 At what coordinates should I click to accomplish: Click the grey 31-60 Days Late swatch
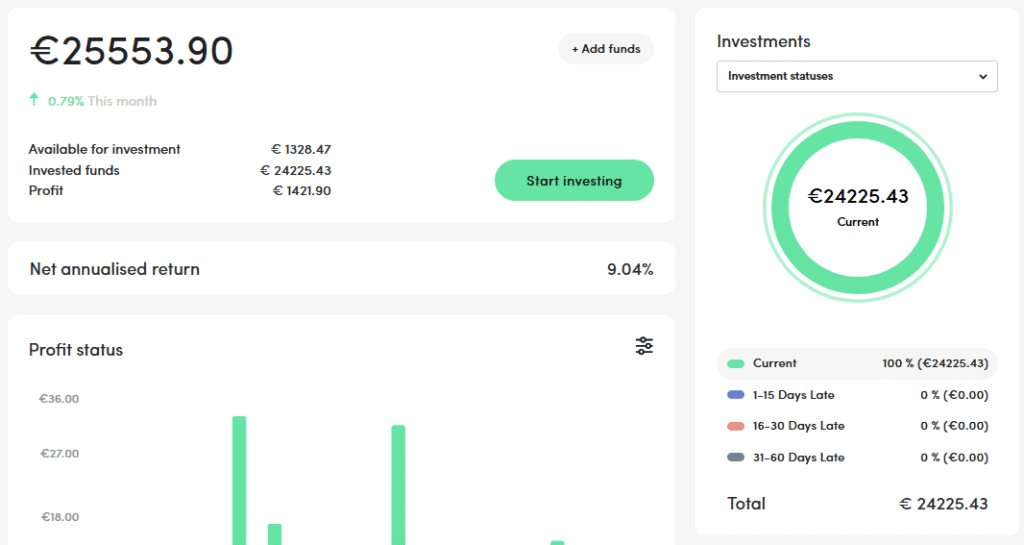click(x=735, y=458)
